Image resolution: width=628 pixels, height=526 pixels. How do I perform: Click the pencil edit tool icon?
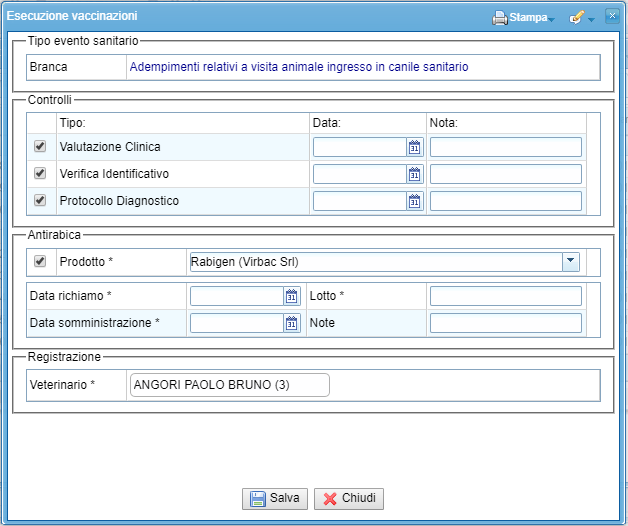click(x=576, y=18)
